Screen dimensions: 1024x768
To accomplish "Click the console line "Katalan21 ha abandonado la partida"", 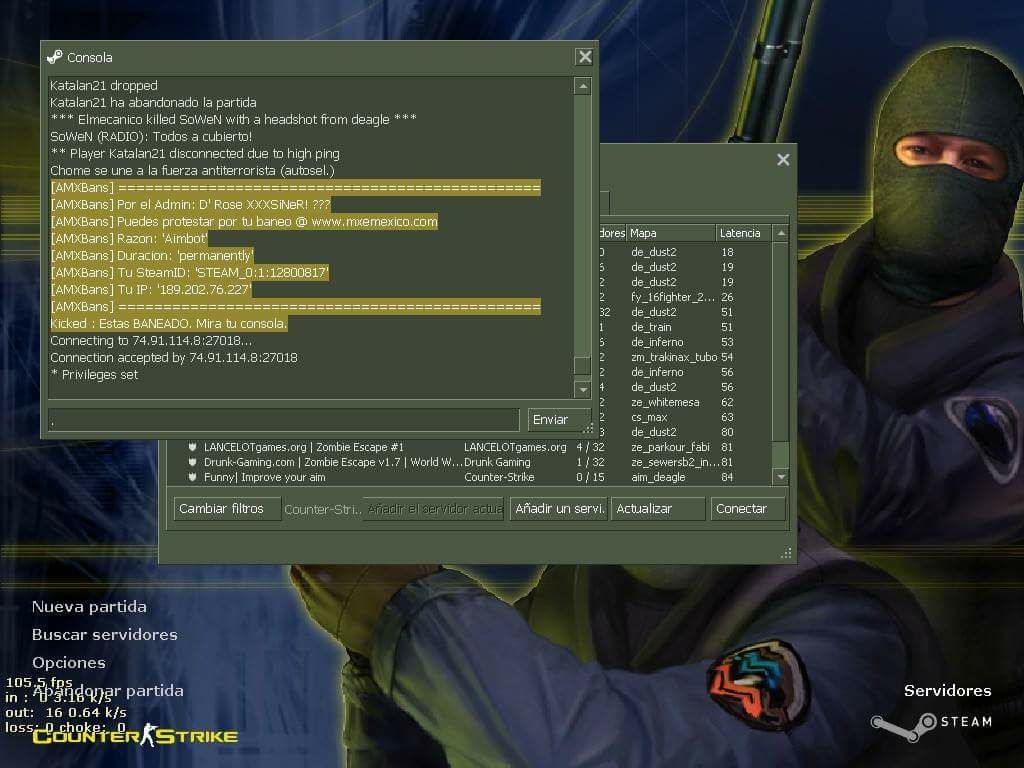I will pos(153,103).
